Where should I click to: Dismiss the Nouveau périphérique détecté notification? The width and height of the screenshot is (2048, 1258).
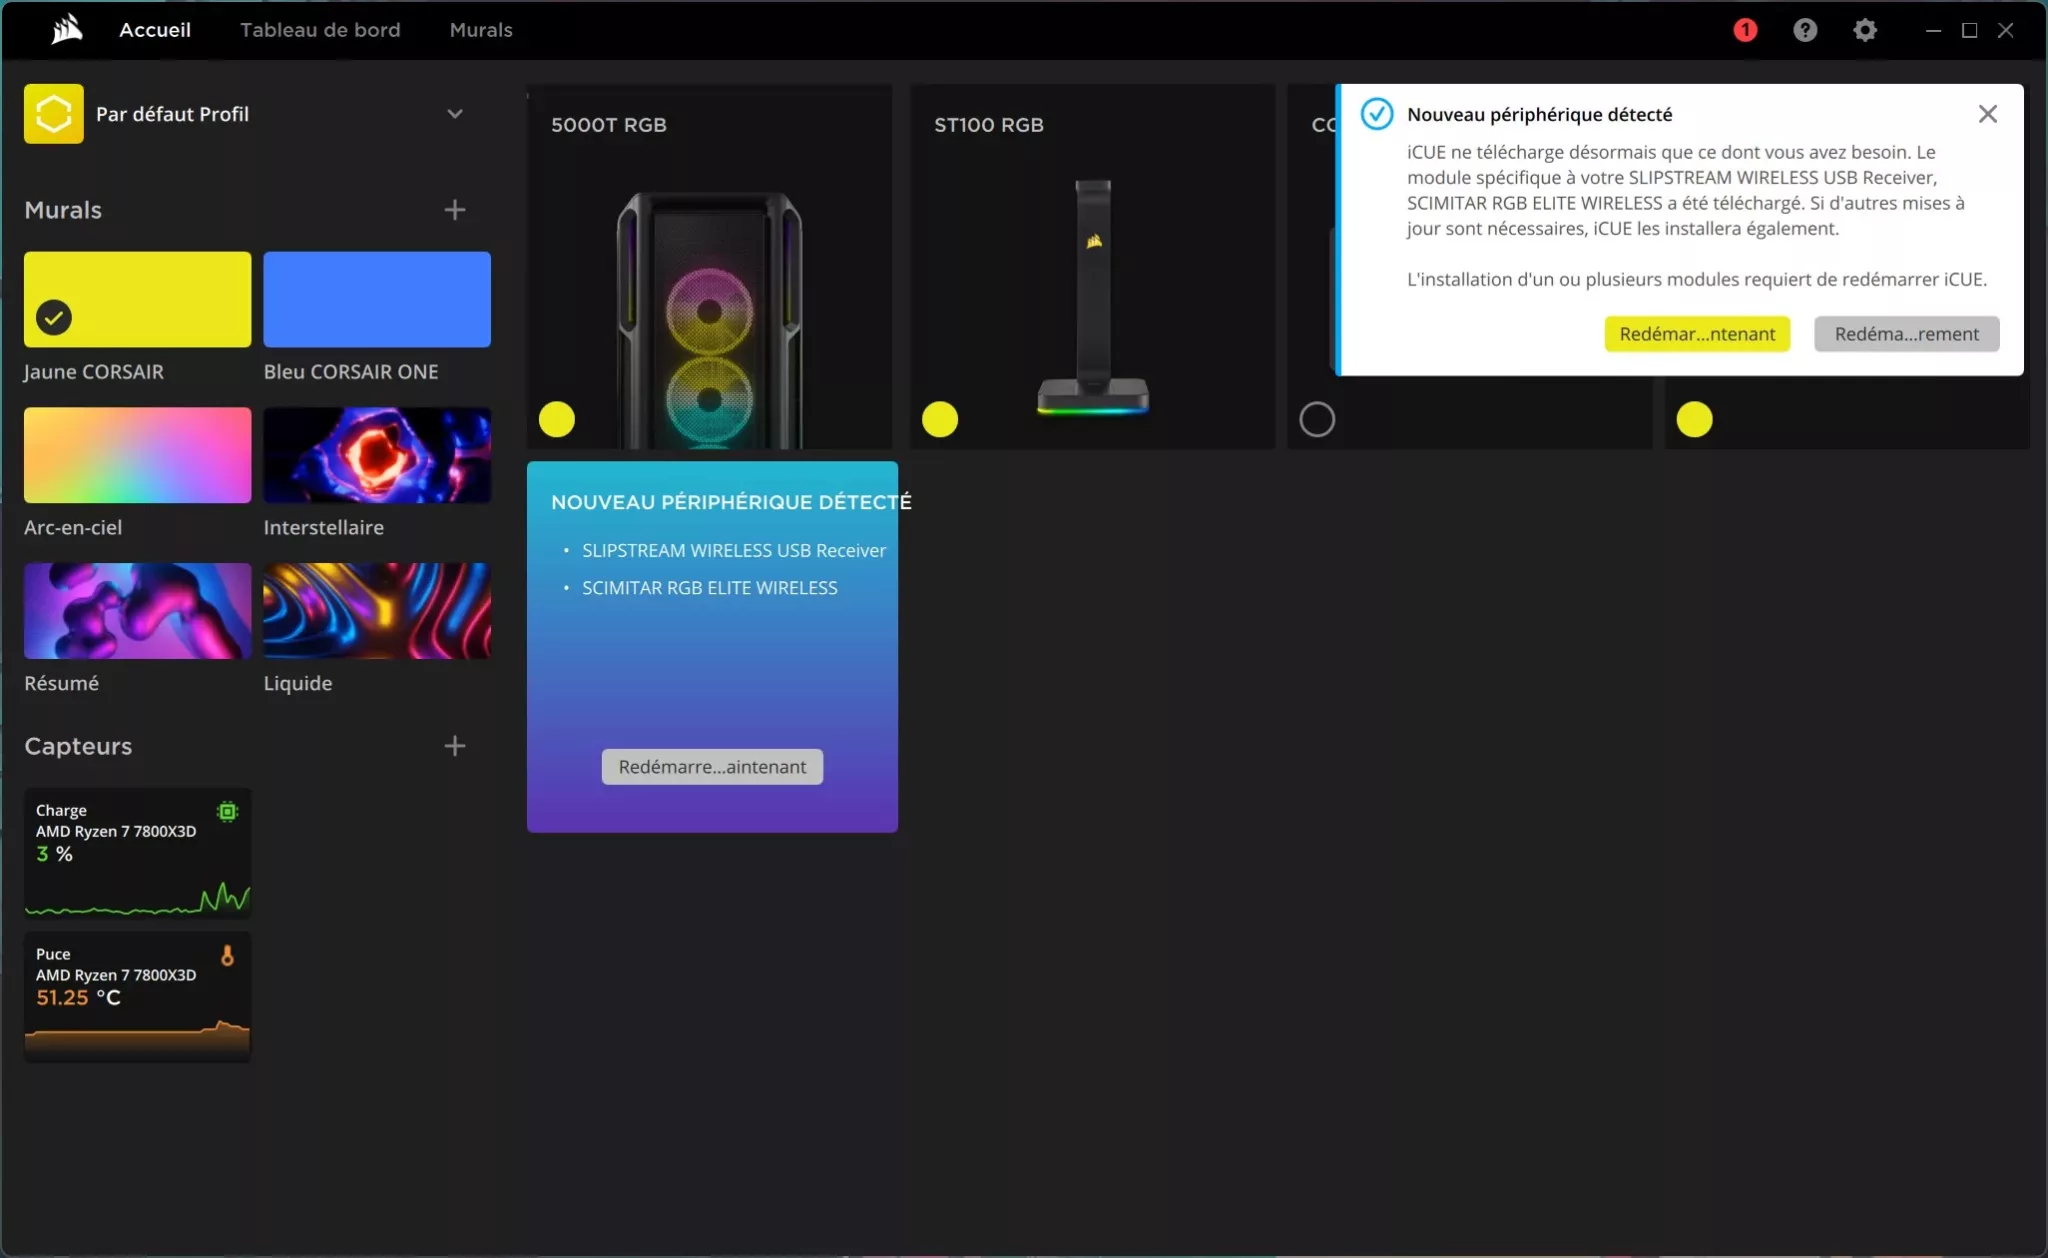click(x=1988, y=114)
